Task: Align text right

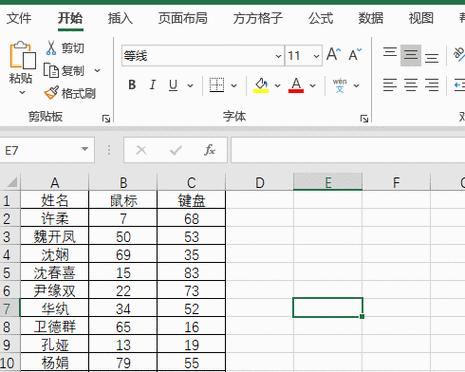Action: coord(432,85)
